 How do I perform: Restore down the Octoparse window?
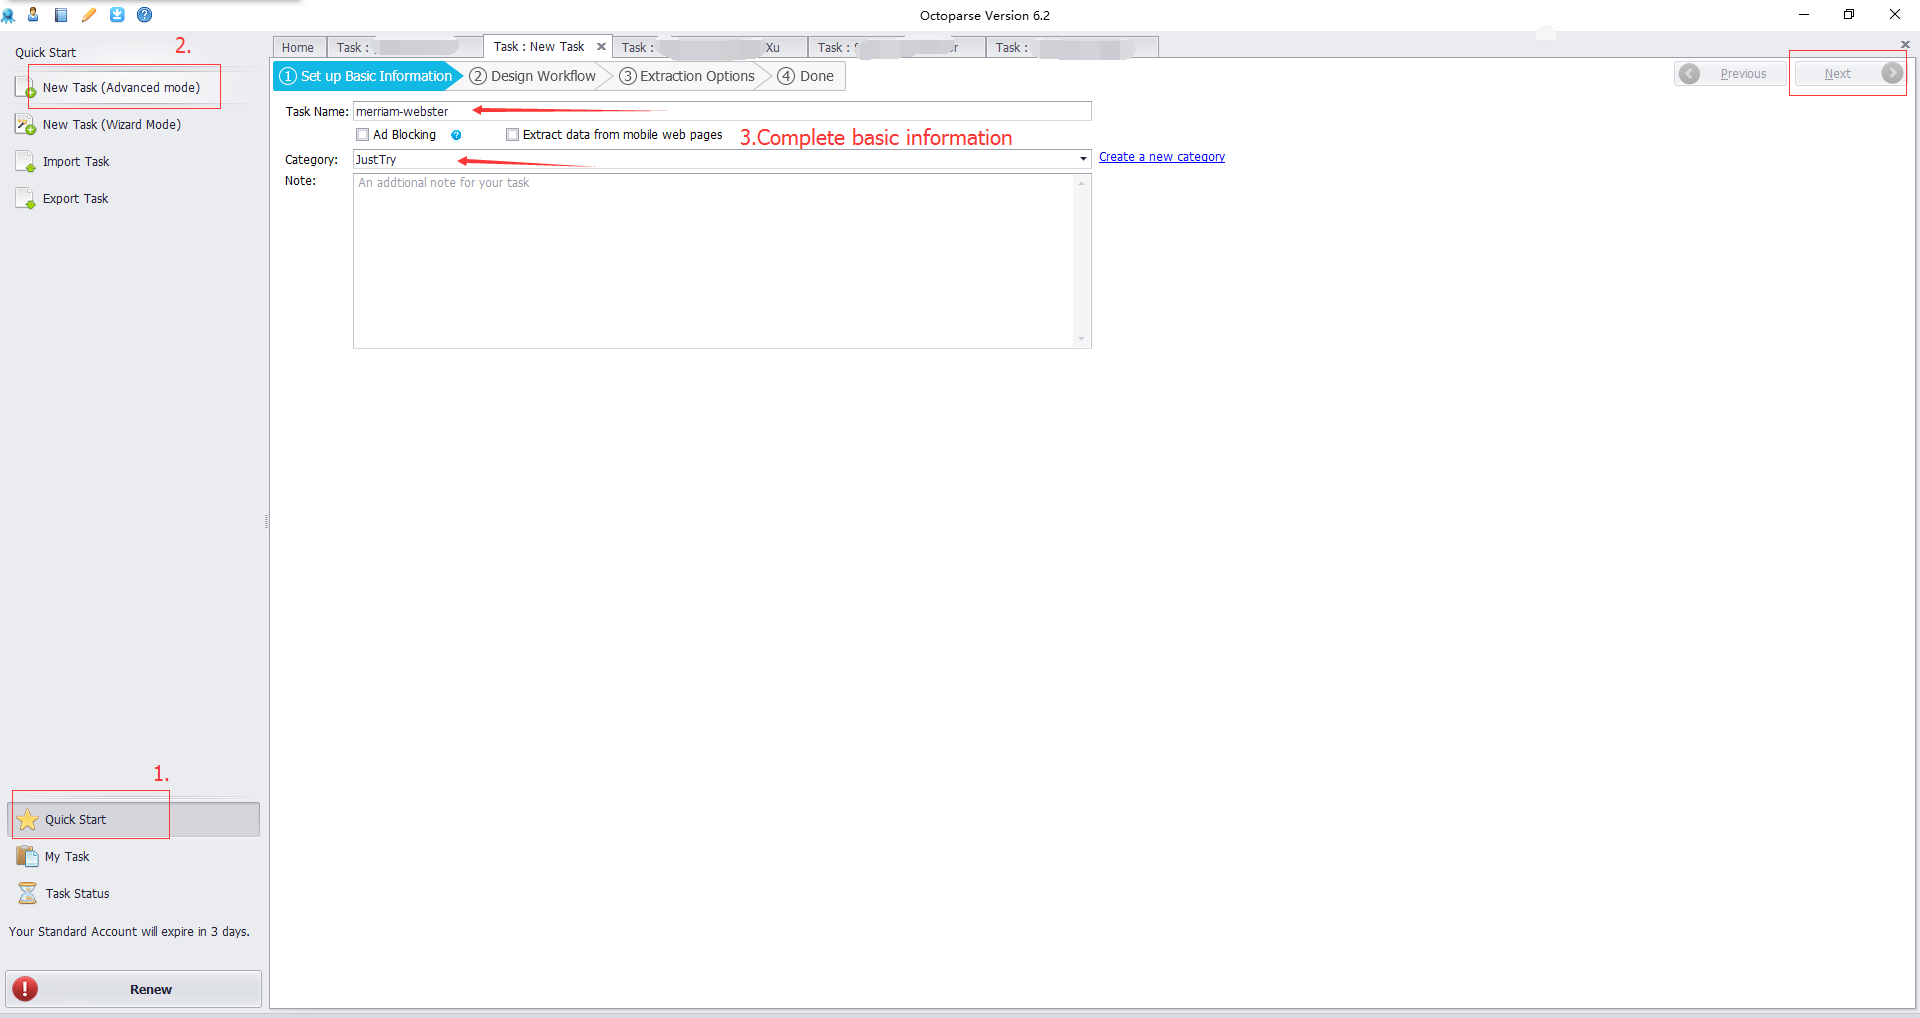(x=1849, y=15)
